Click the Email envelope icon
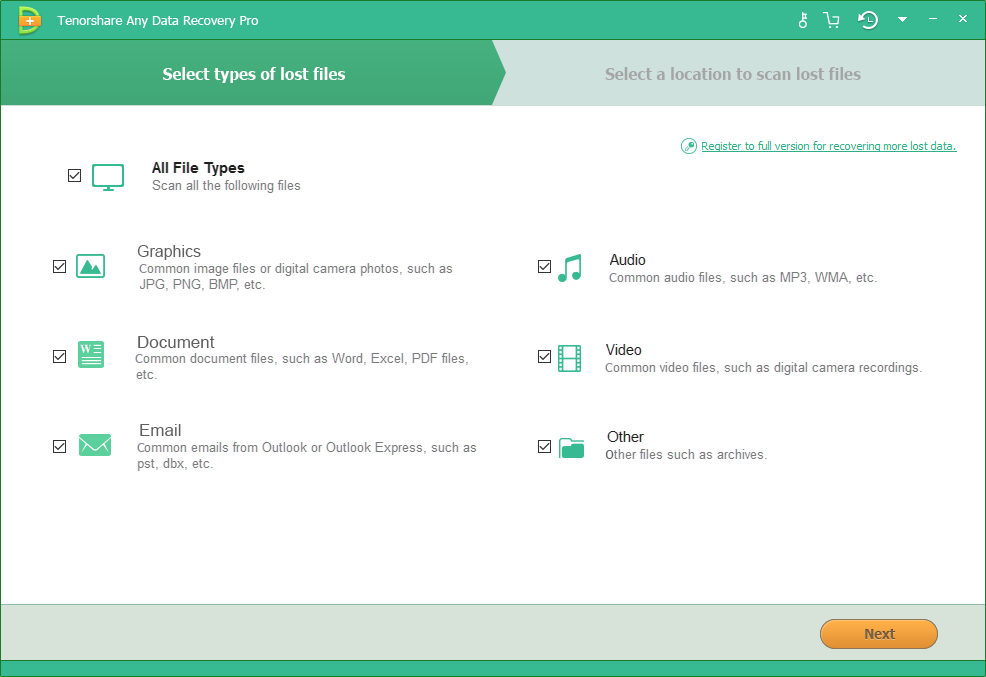This screenshot has height=677, width=986. tap(95, 444)
